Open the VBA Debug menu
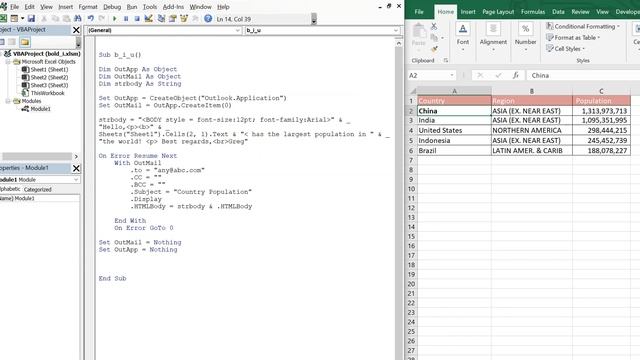Viewport: 640px width, 360px height. tap(112, 7)
